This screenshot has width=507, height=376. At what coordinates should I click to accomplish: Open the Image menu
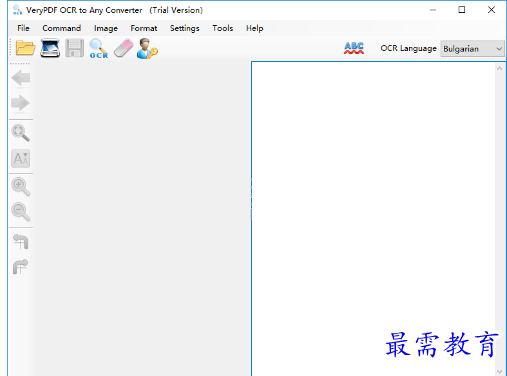106,28
